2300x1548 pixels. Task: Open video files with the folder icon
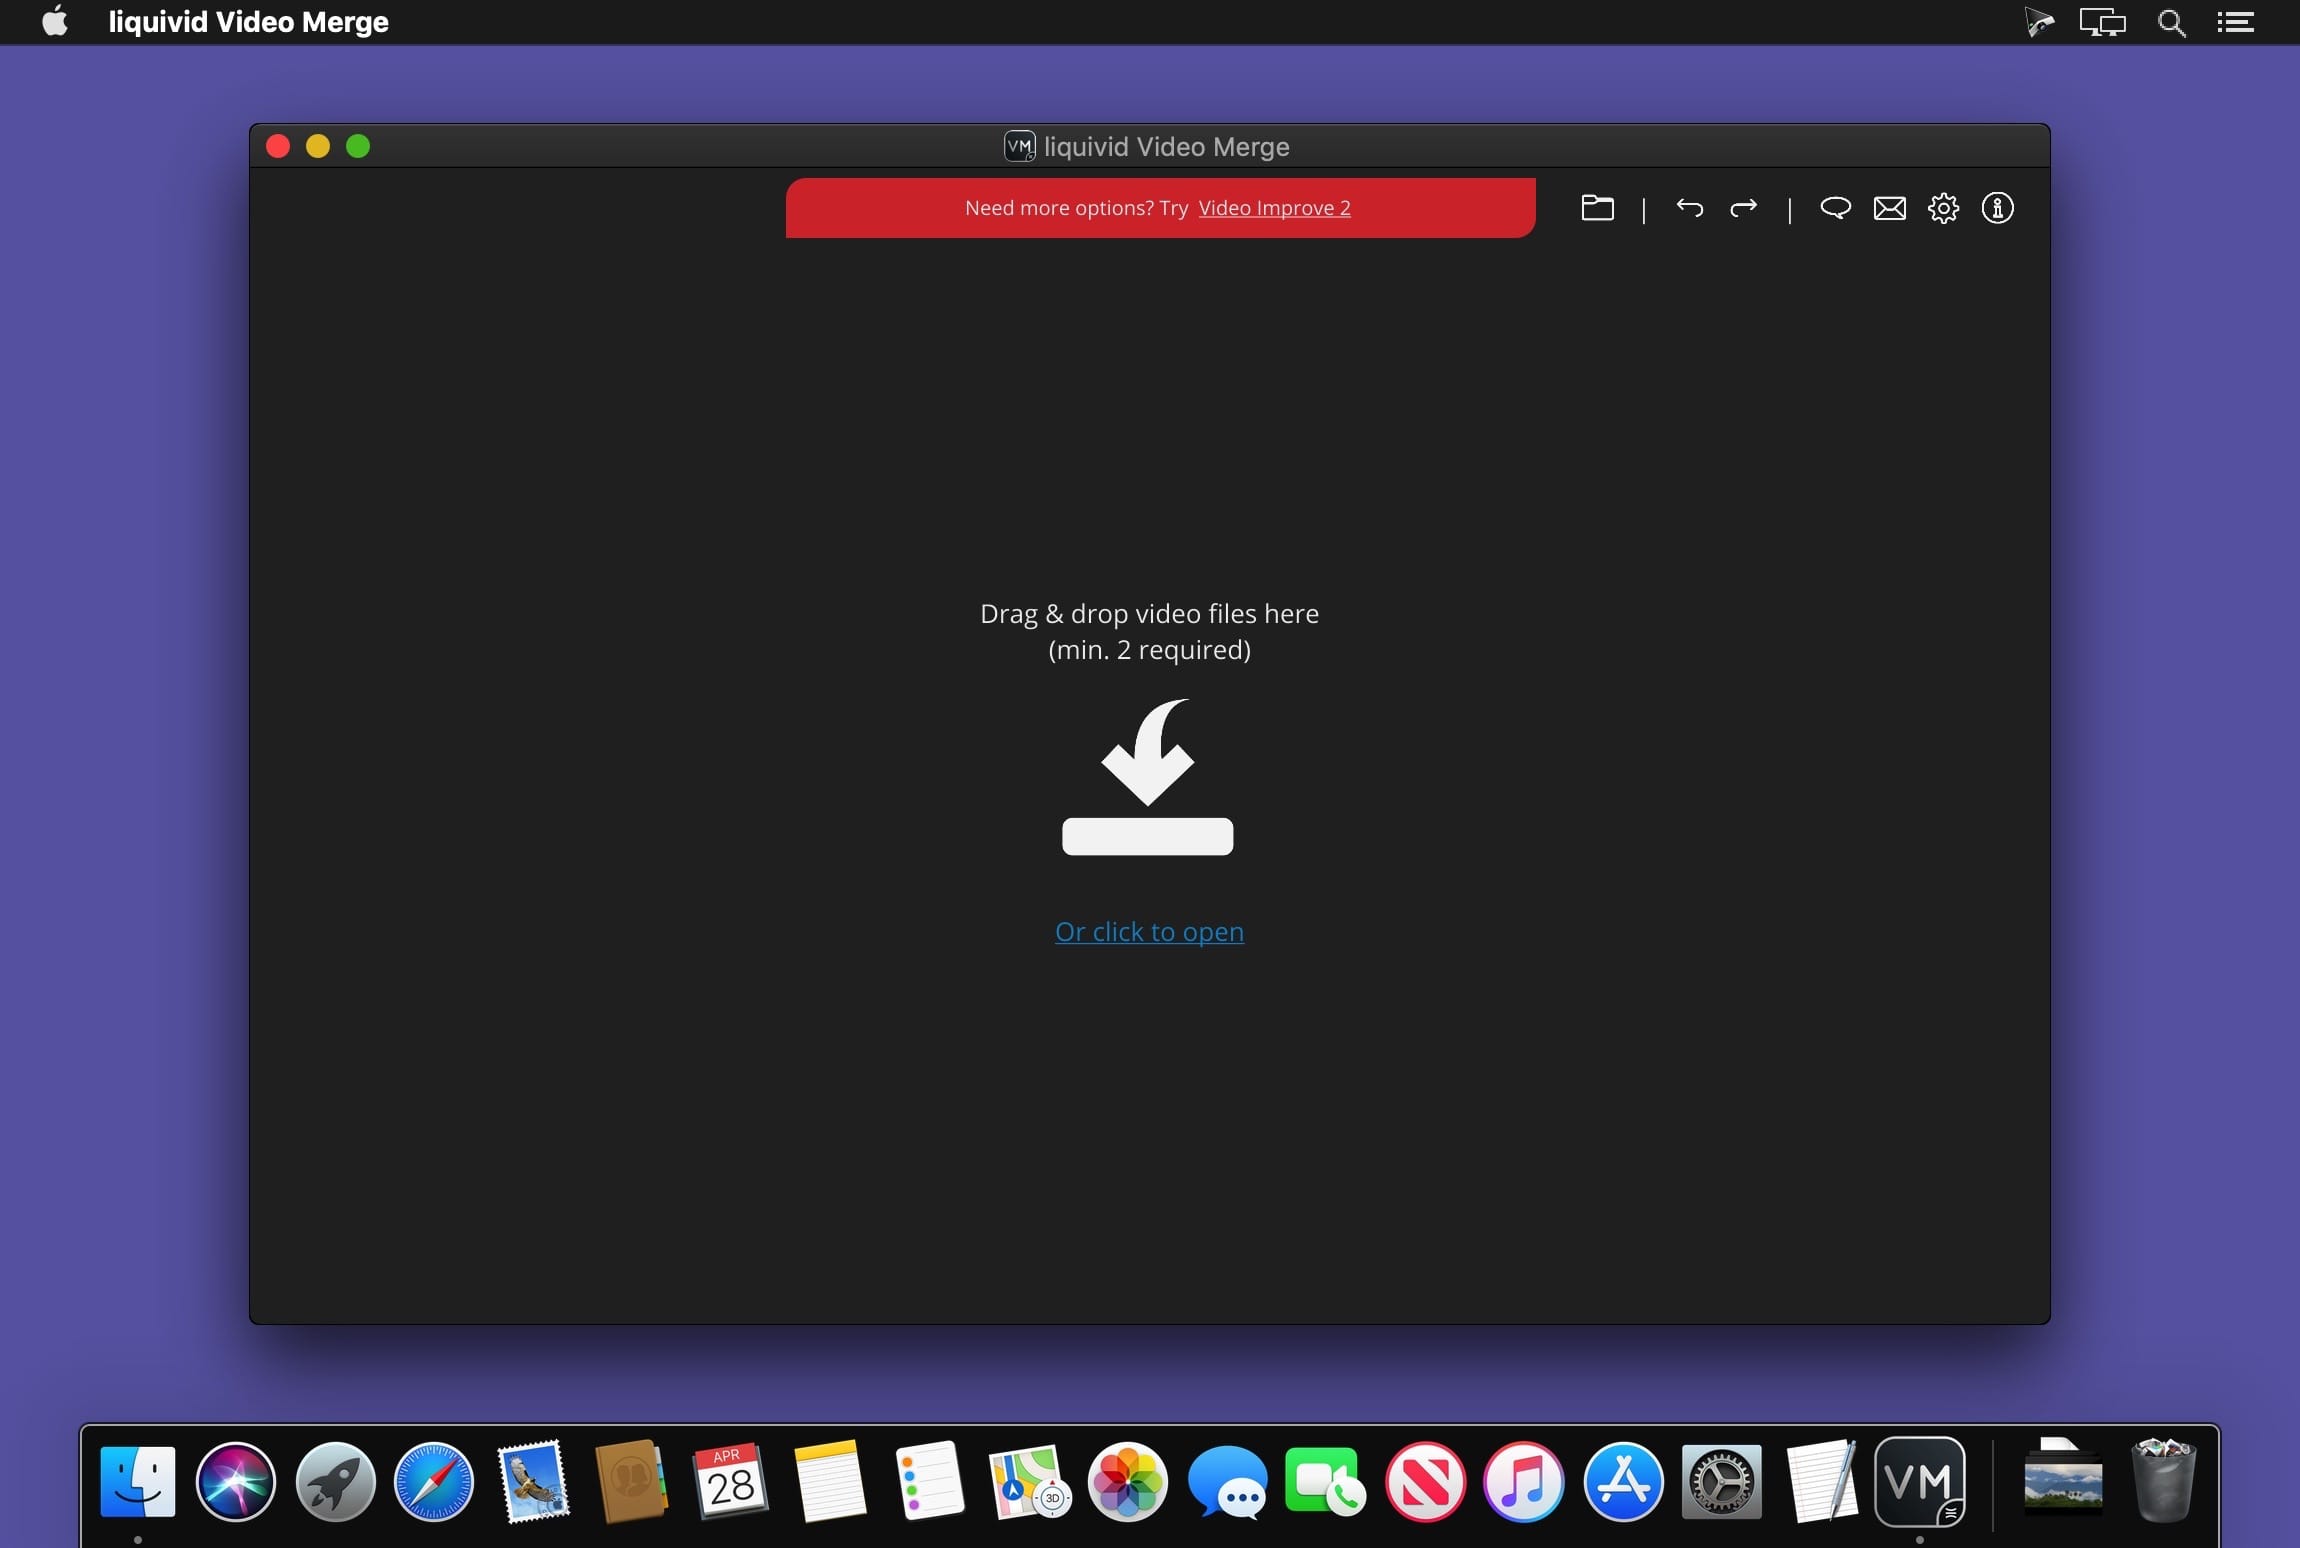click(x=1597, y=208)
